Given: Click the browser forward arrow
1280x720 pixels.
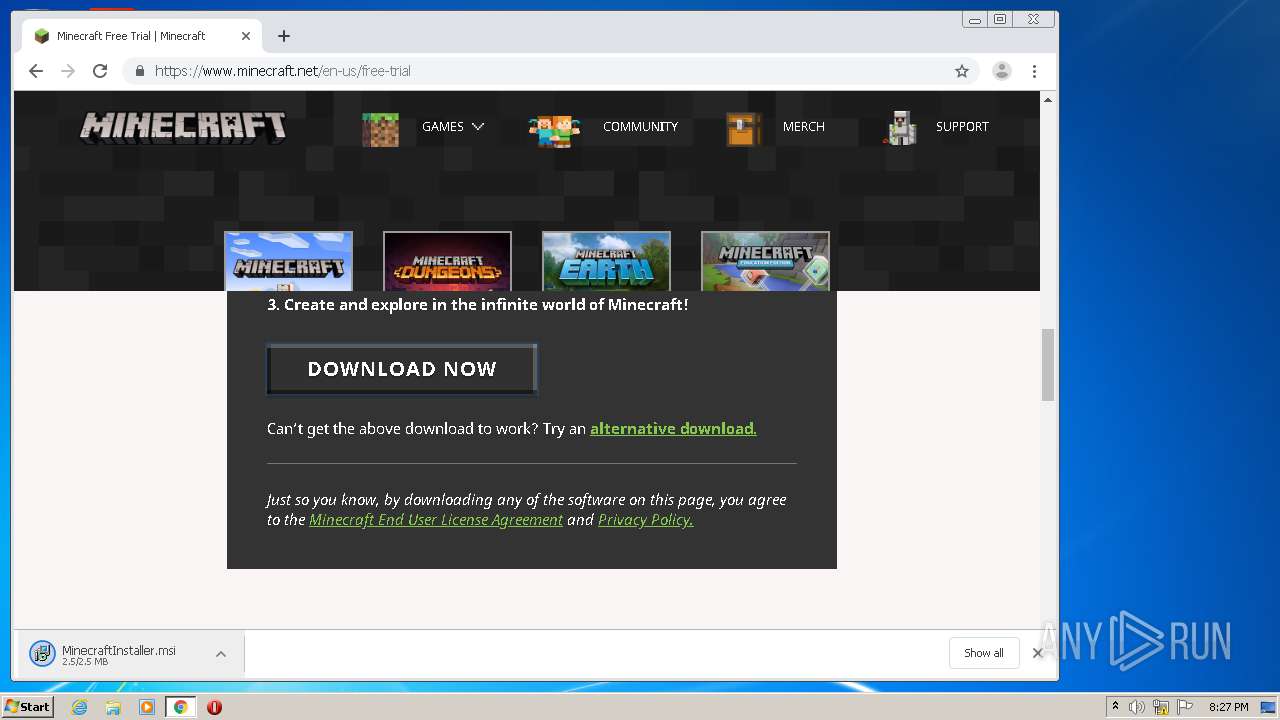Looking at the screenshot, I should click(68, 71).
